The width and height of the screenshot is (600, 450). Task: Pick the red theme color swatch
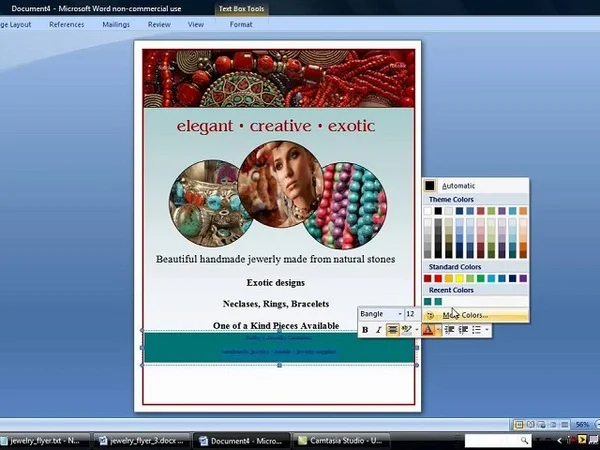pos(481,211)
